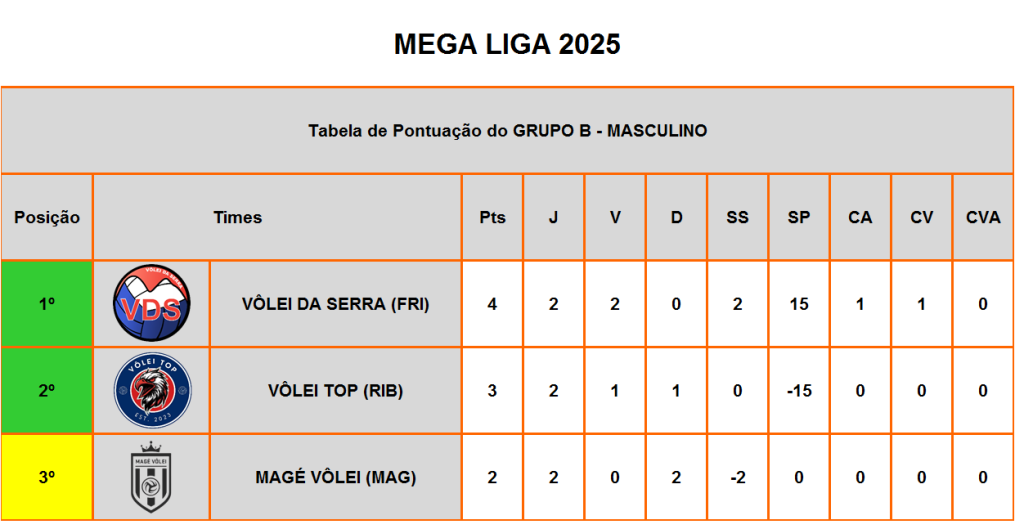Click the yellow 3º position cell
The image size is (1024, 529).
[47, 477]
